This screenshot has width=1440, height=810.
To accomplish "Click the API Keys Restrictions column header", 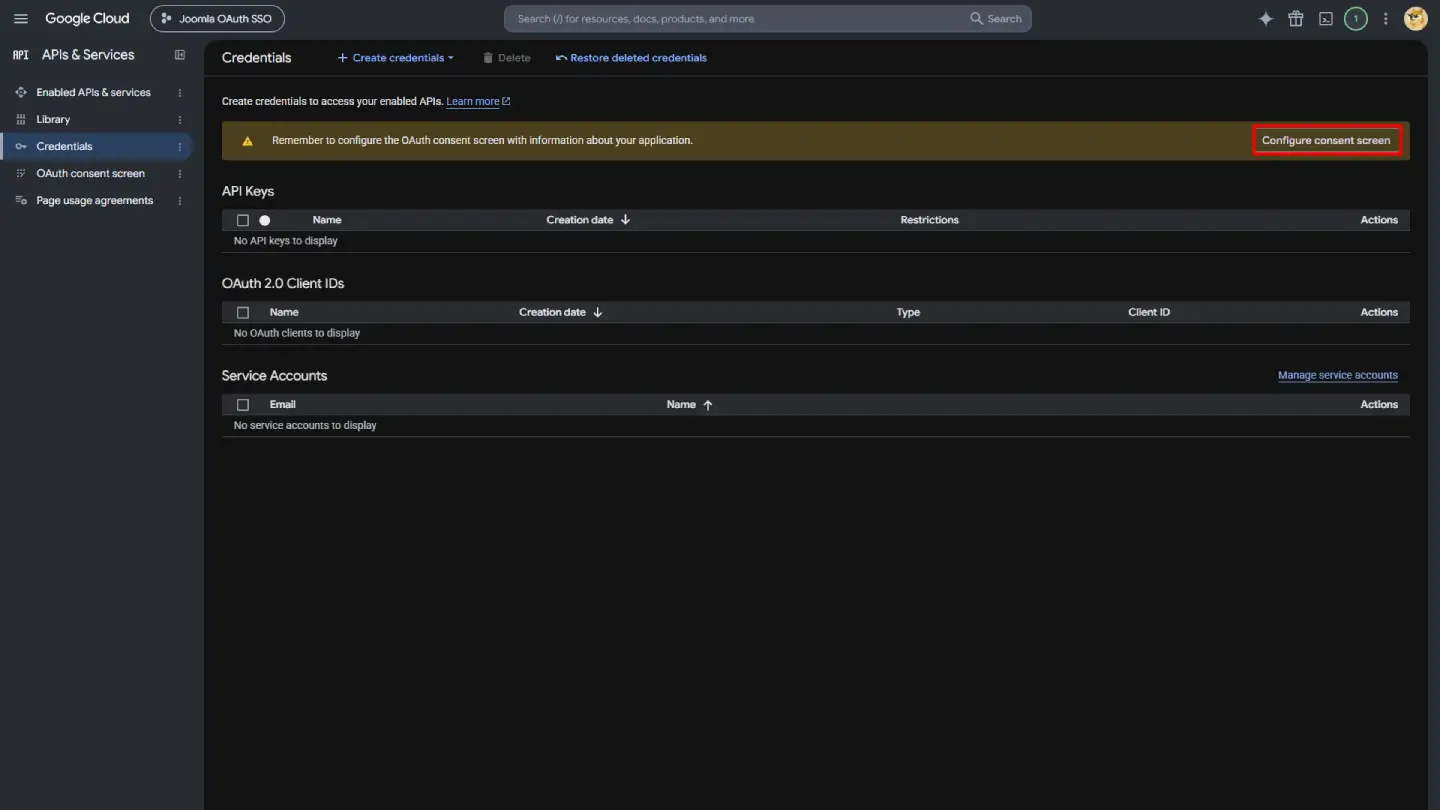I will pos(929,220).
